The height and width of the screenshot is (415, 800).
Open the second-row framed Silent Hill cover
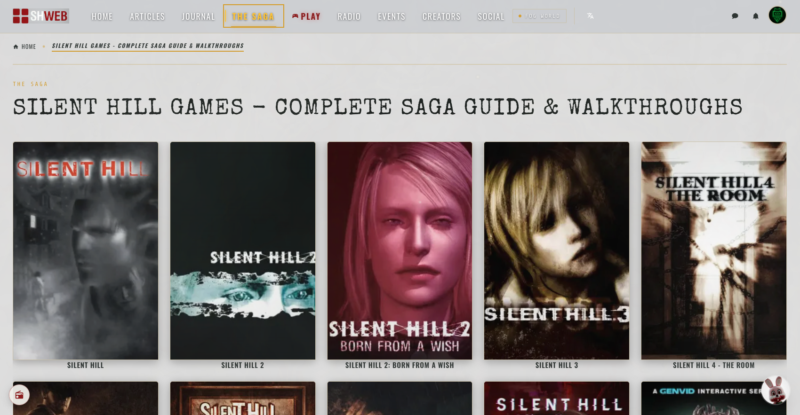(243, 398)
